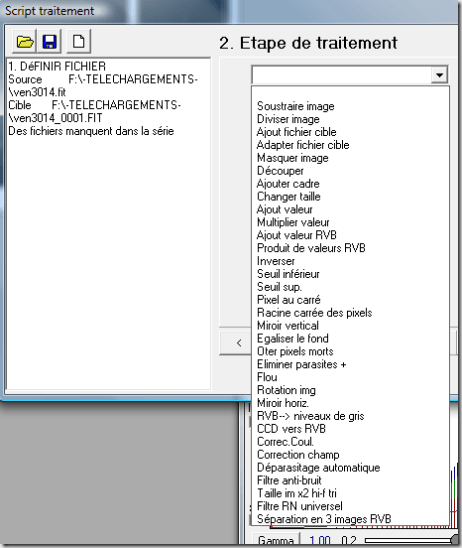Click the gamma slider track

coord(409,541)
